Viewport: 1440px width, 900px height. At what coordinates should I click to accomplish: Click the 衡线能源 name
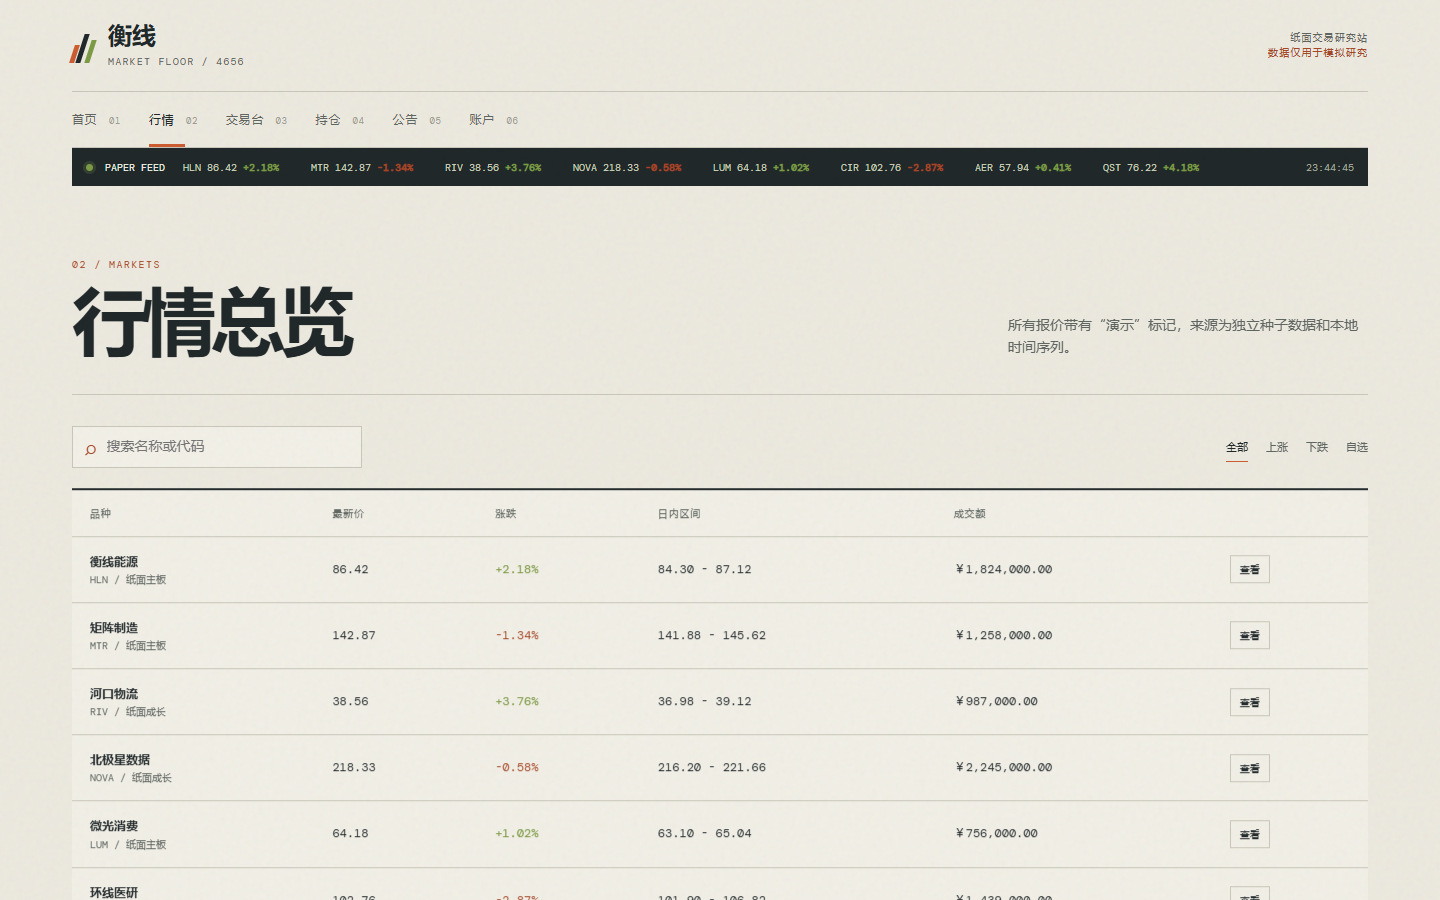114,562
